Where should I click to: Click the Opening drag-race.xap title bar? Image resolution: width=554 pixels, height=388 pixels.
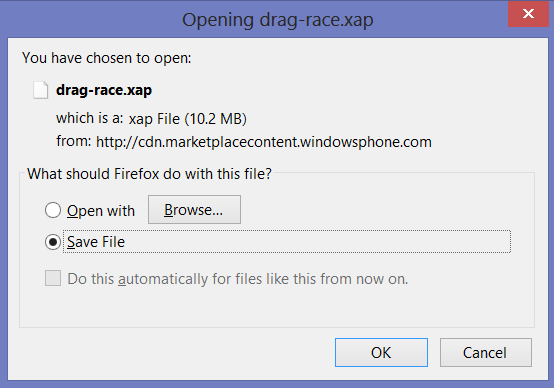(x=277, y=19)
